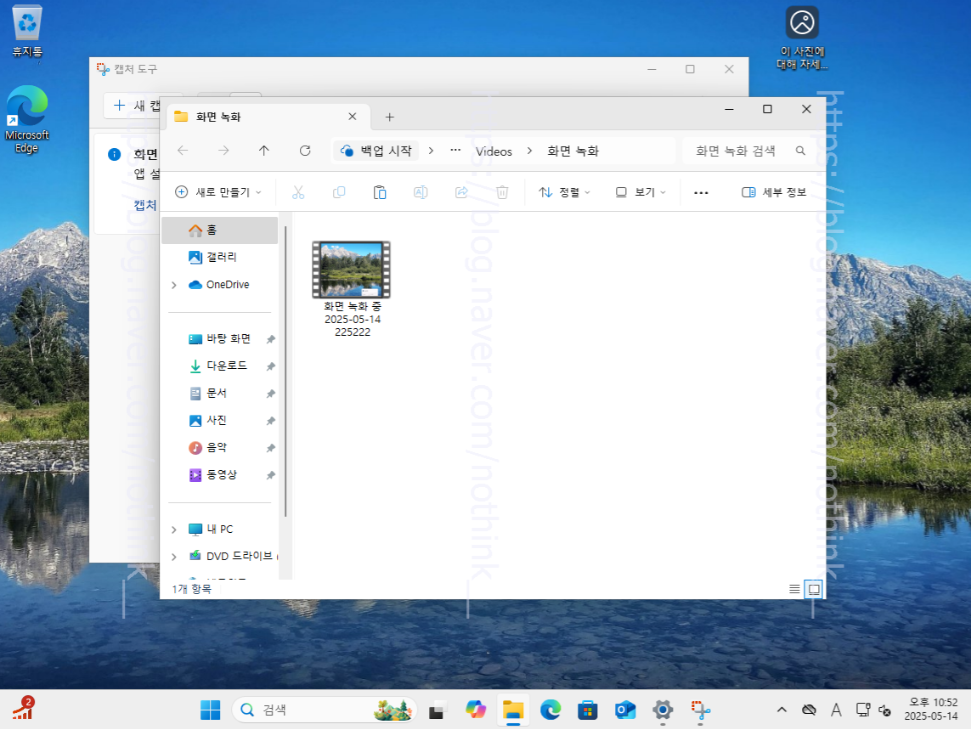Open 다운로드 quick access folder
The height and width of the screenshot is (729, 971).
pos(220,366)
